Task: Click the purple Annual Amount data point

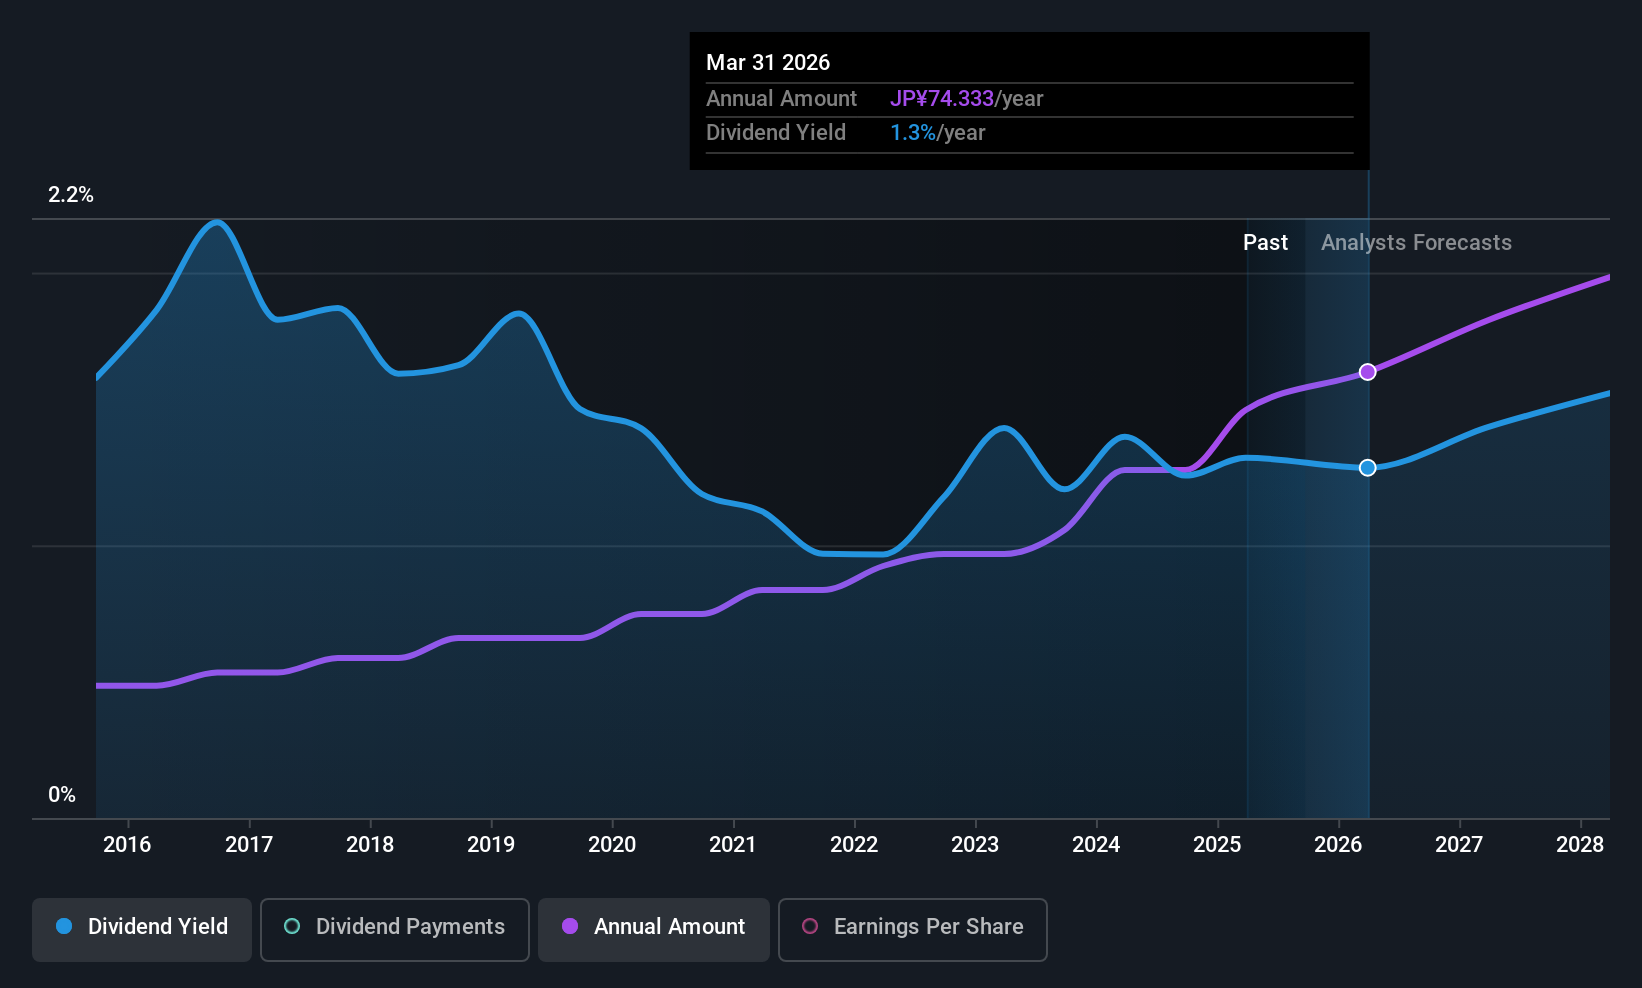Action: (1367, 372)
